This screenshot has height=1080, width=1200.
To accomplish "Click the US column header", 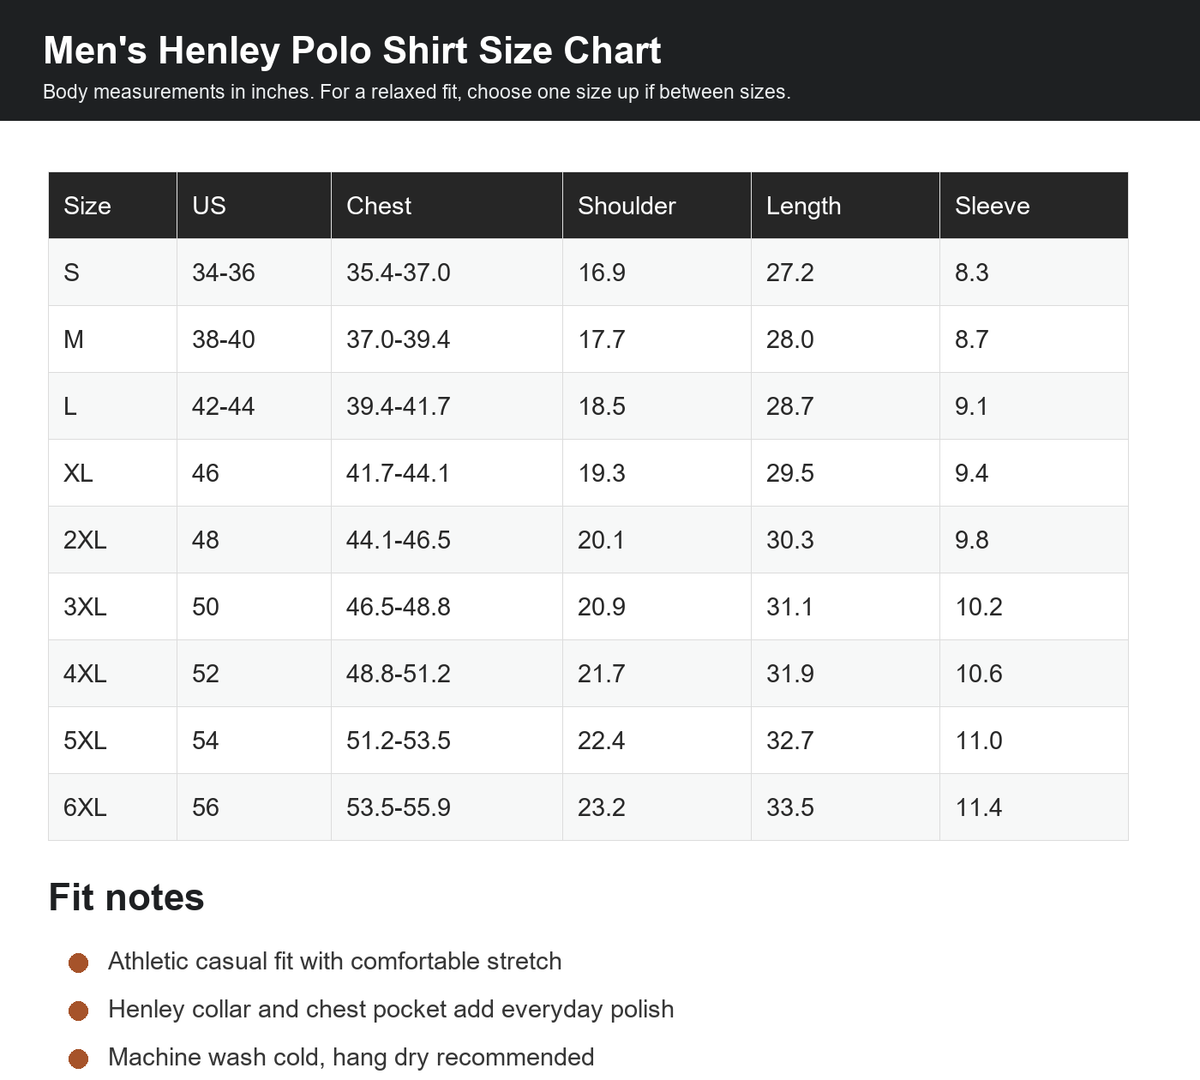I will [254, 205].
